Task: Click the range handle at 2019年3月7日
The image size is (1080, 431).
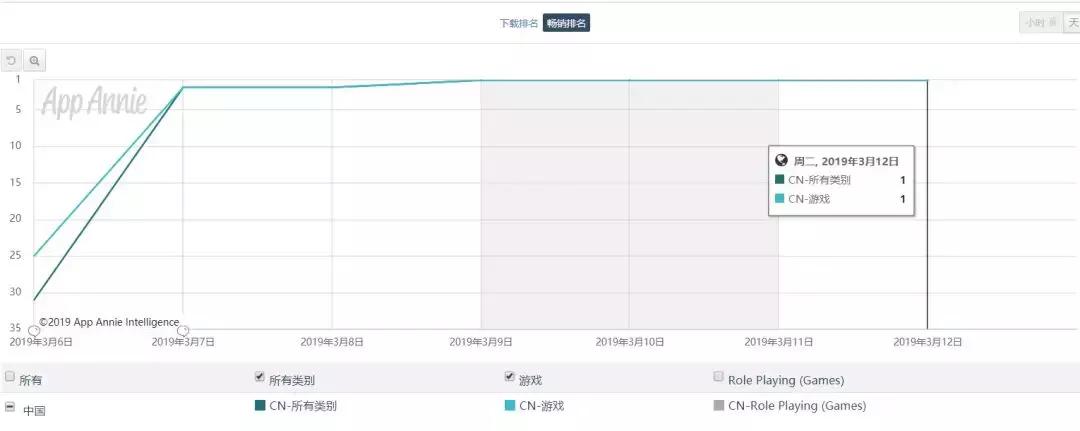Action: pos(182,330)
